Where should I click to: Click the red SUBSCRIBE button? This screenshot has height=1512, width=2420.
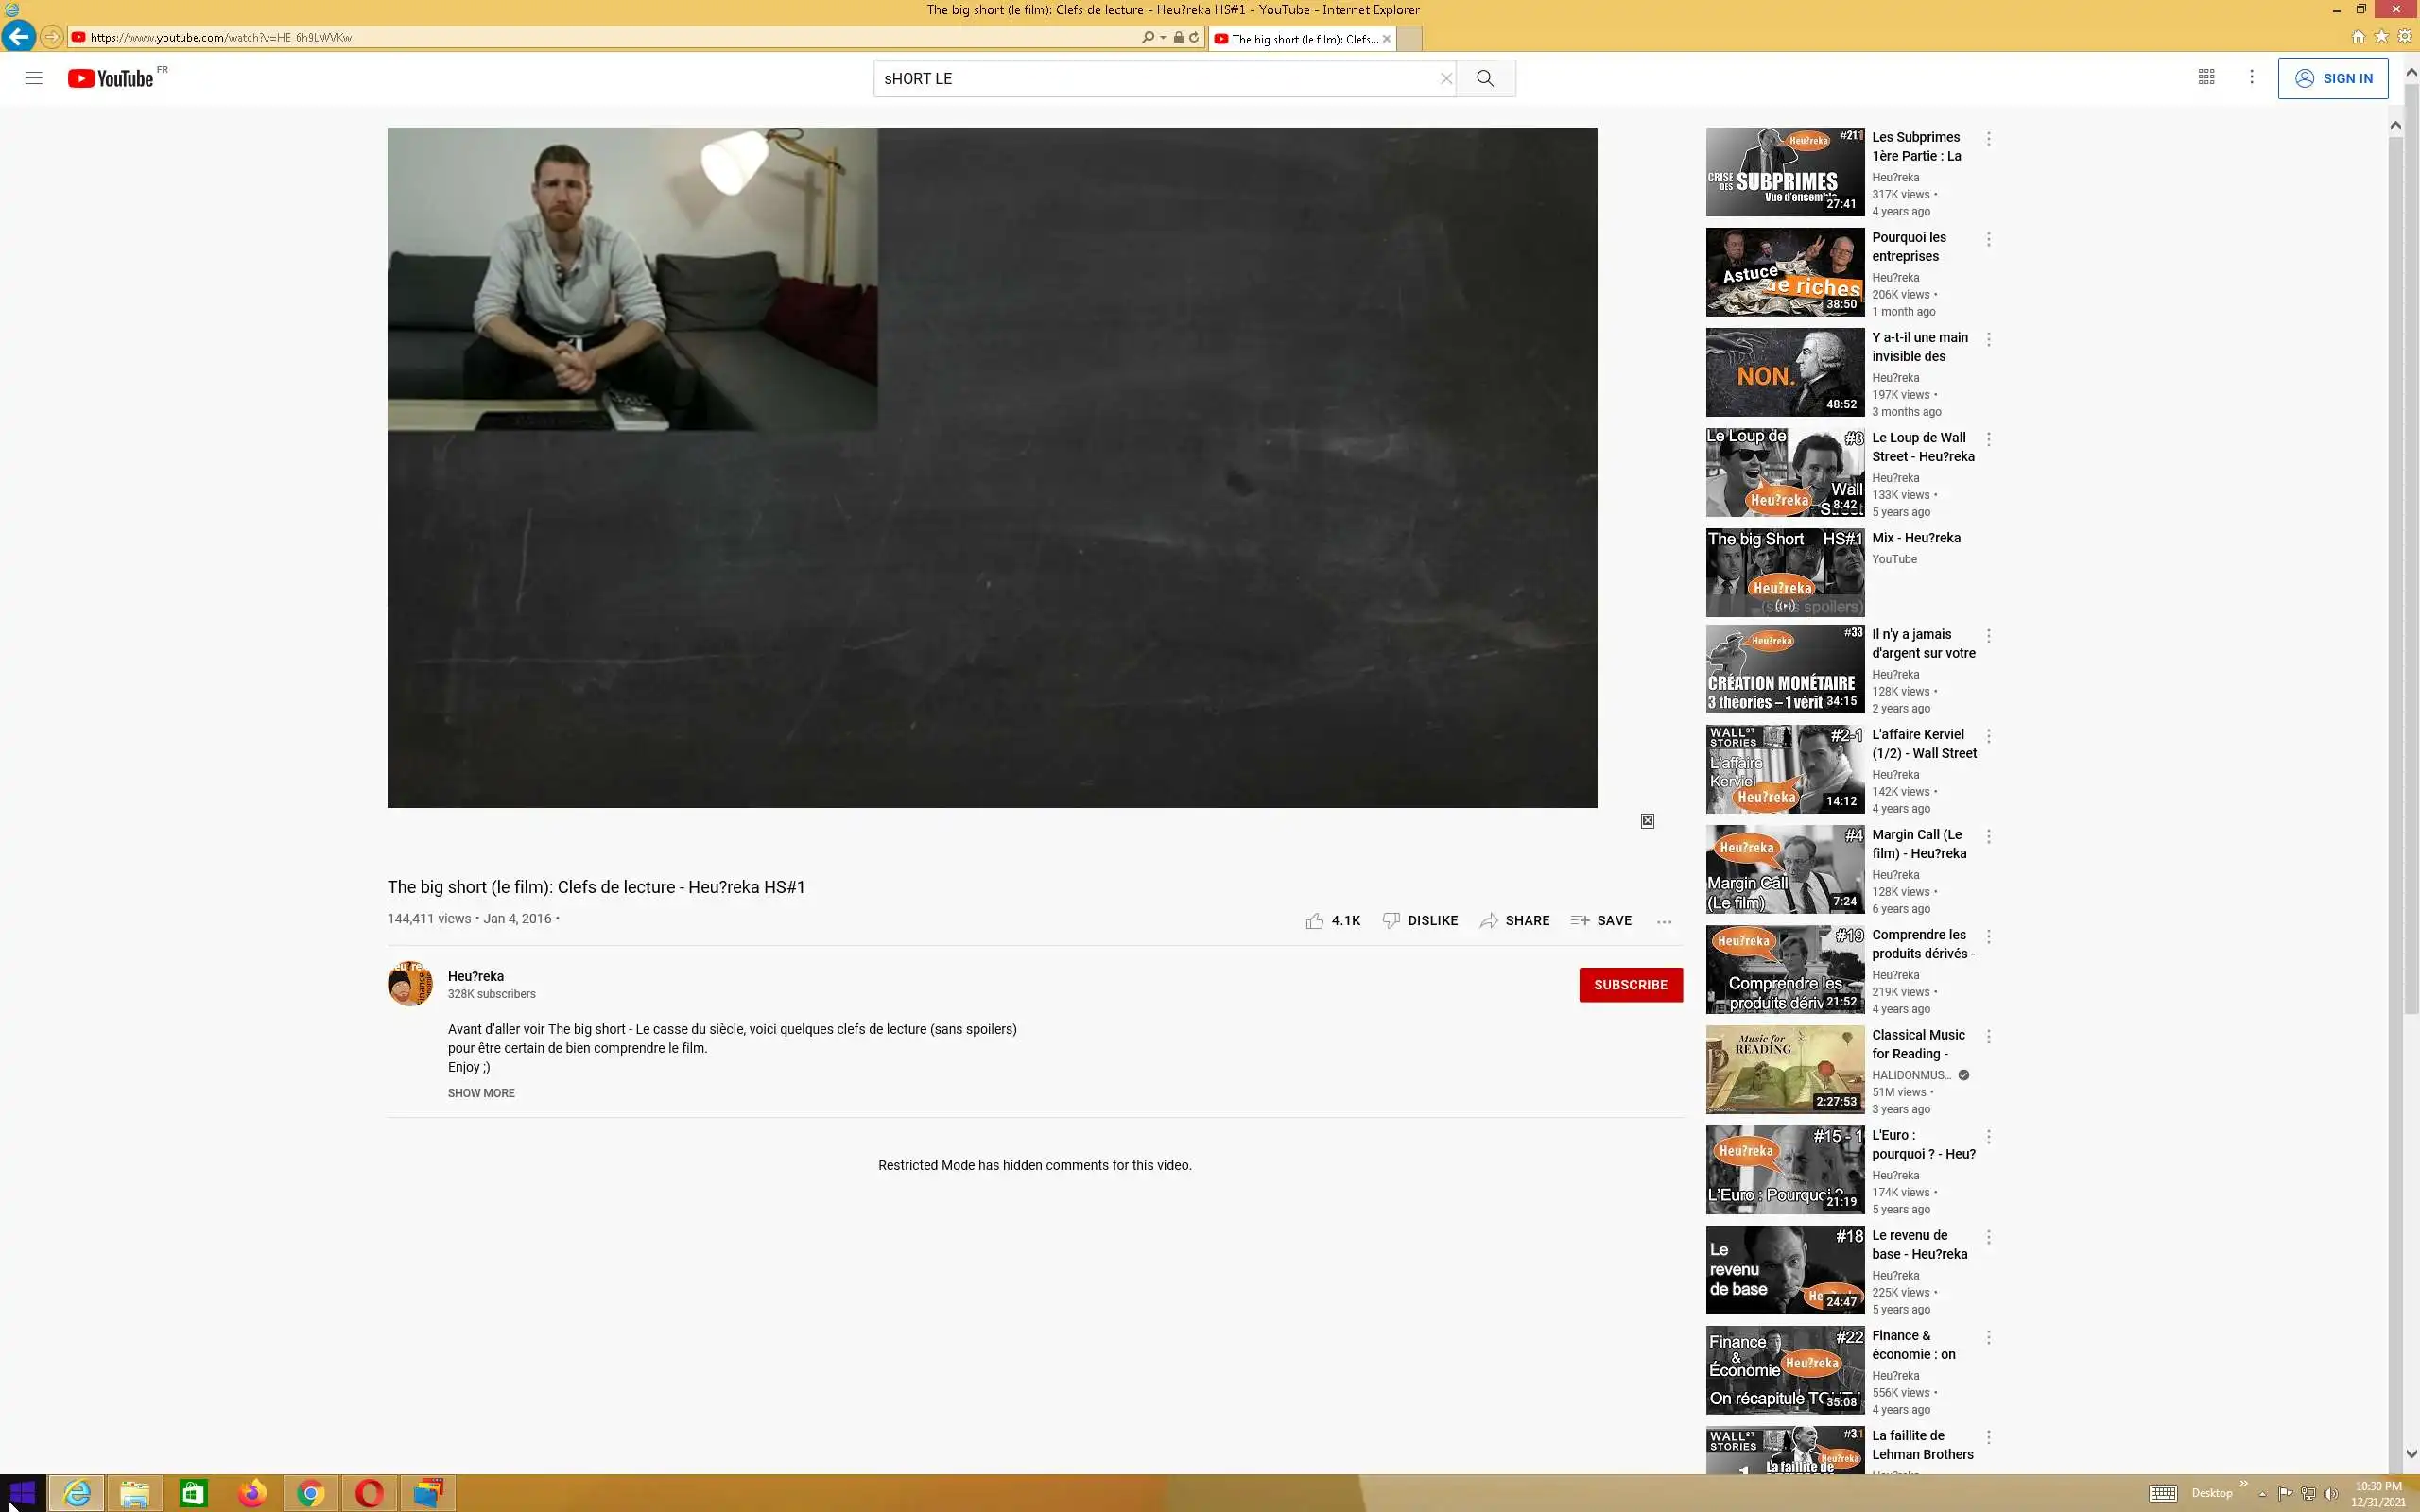pos(1630,985)
